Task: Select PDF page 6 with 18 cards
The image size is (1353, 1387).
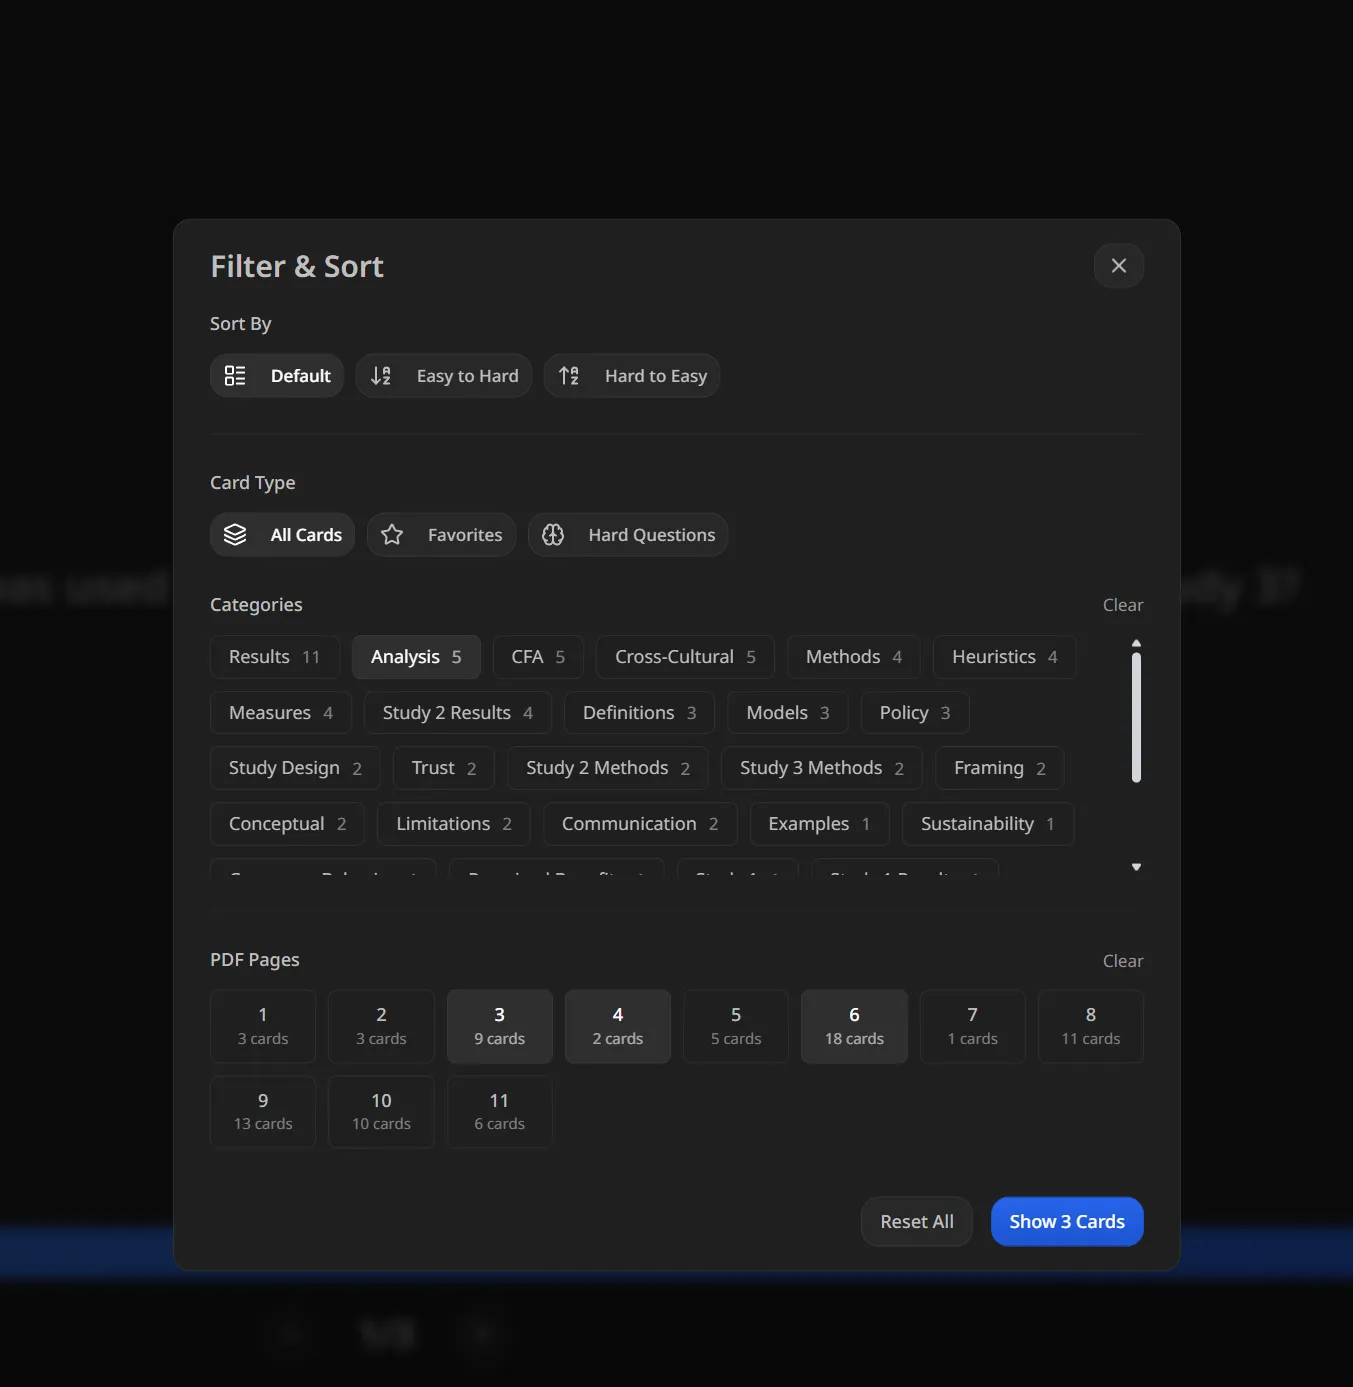Action: click(854, 1025)
